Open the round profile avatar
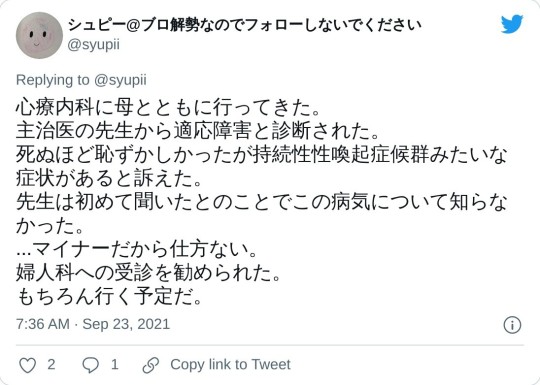Screen dimensions: 540x385 click(x=39, y=35)
